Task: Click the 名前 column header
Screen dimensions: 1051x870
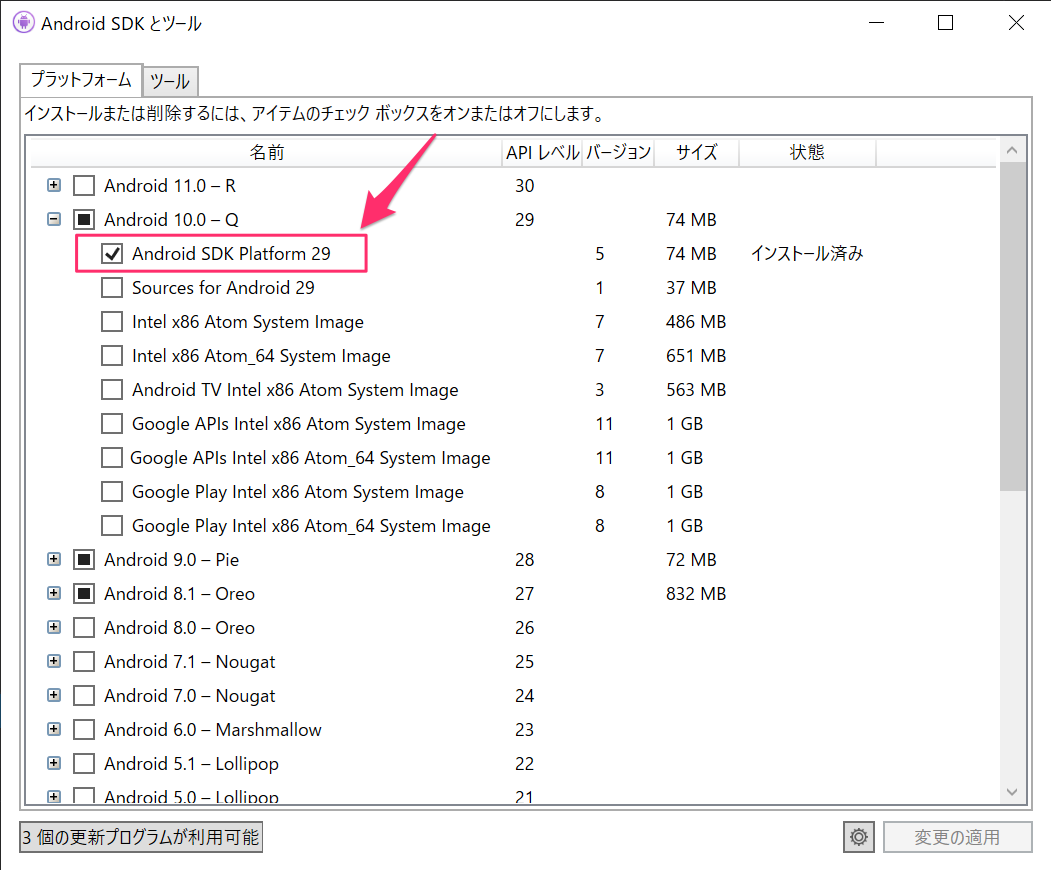Action: pos(267,152)
